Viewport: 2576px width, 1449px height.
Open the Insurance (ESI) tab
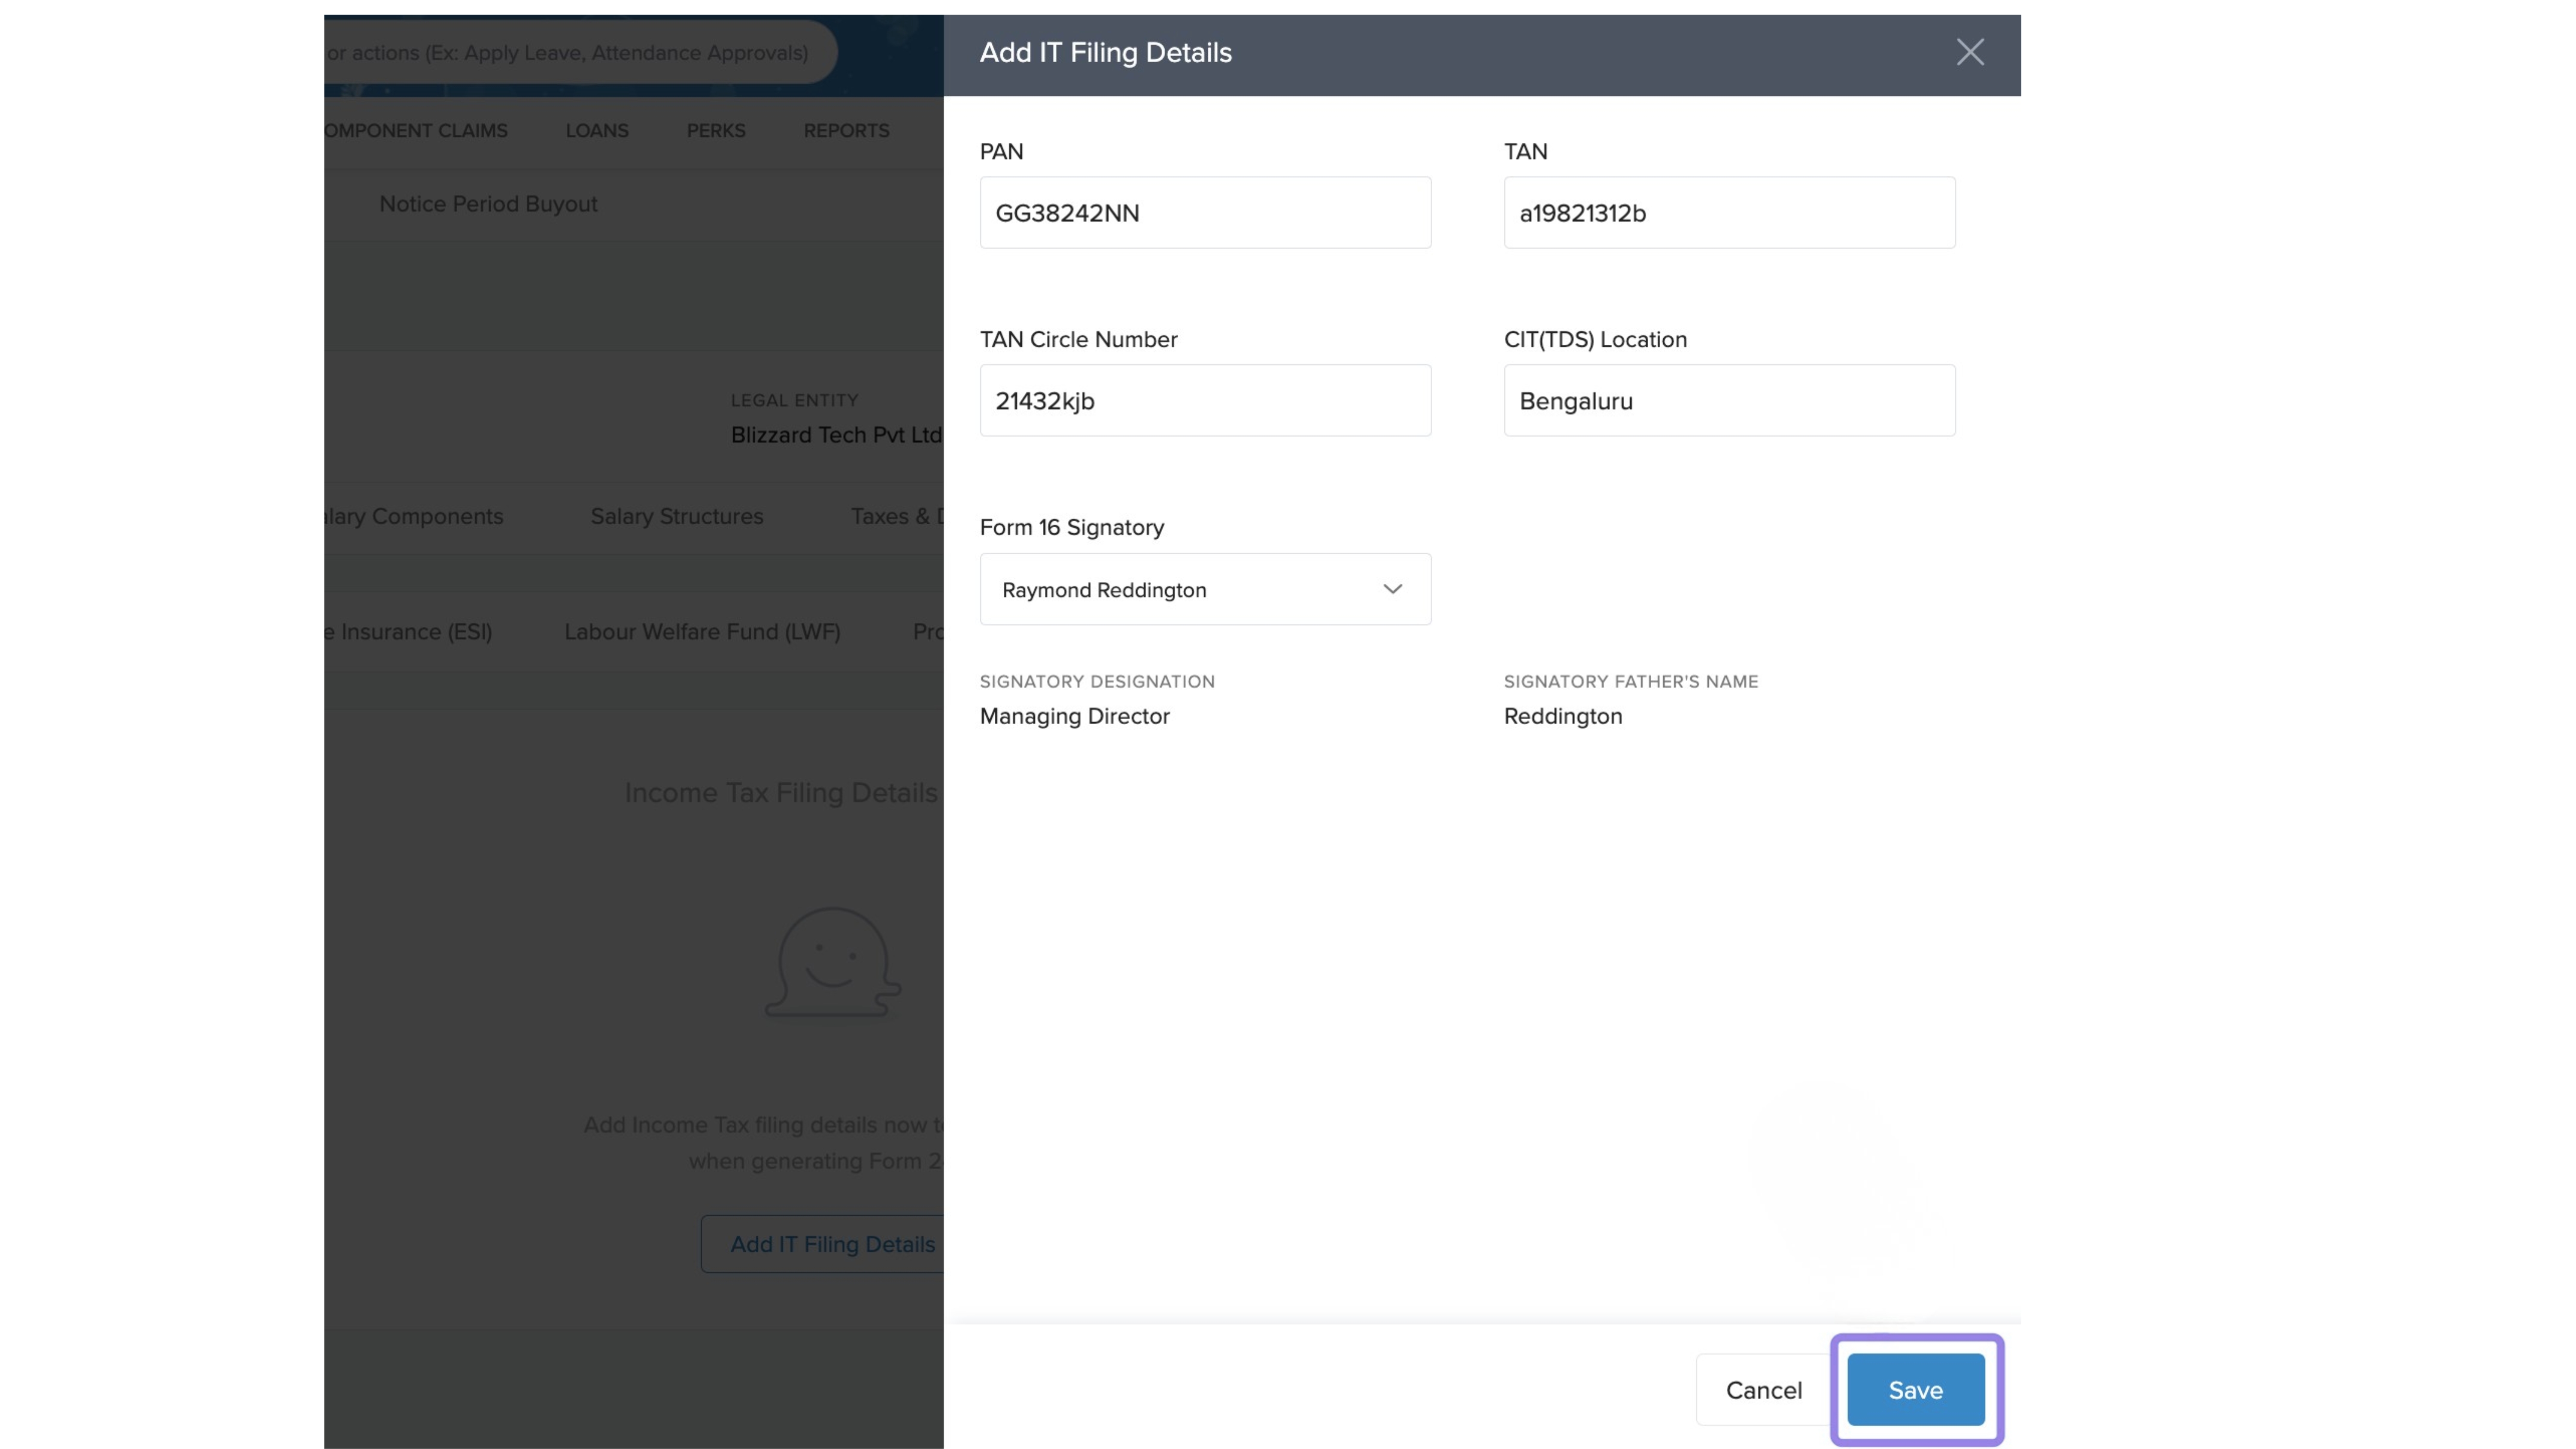coord(410,632)
